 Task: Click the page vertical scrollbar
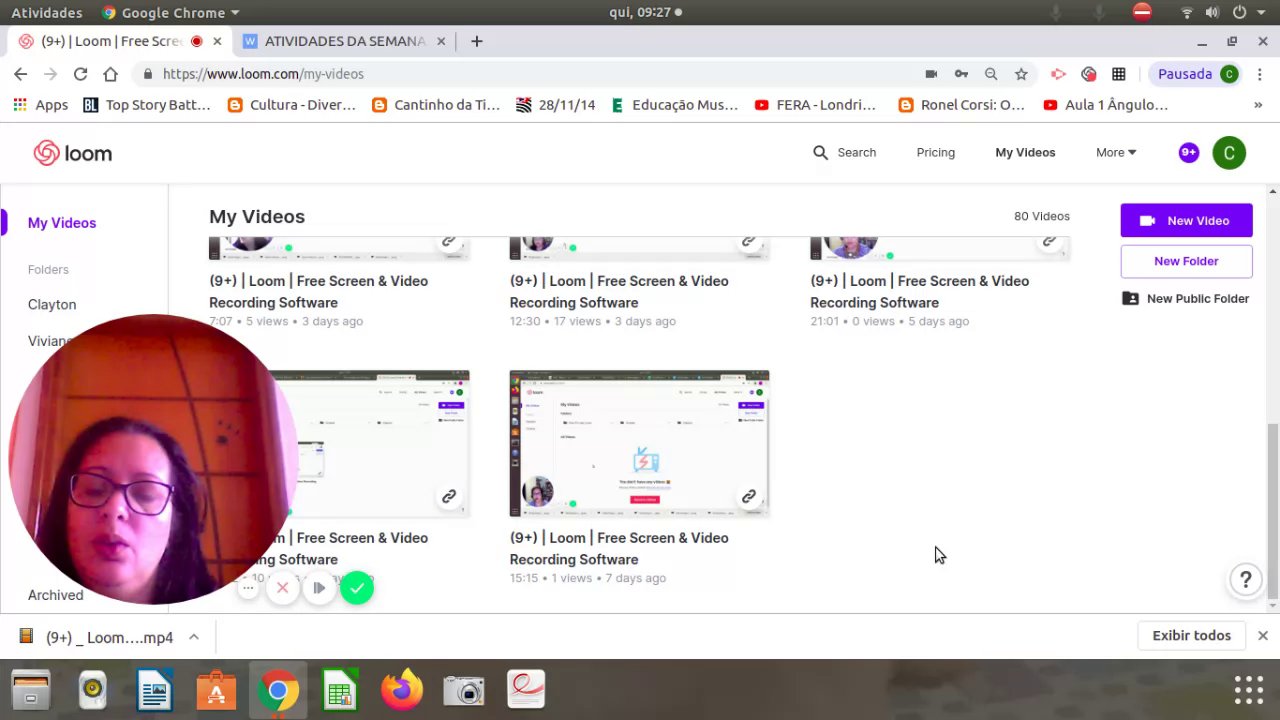coord(1273,510)
